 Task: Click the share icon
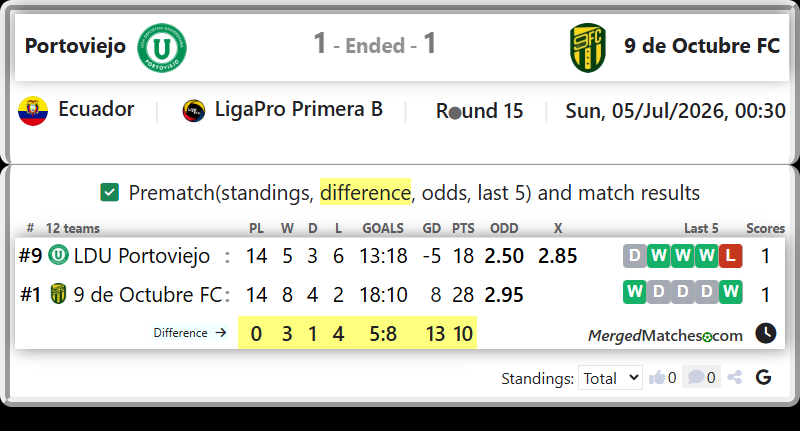[735, 377]
